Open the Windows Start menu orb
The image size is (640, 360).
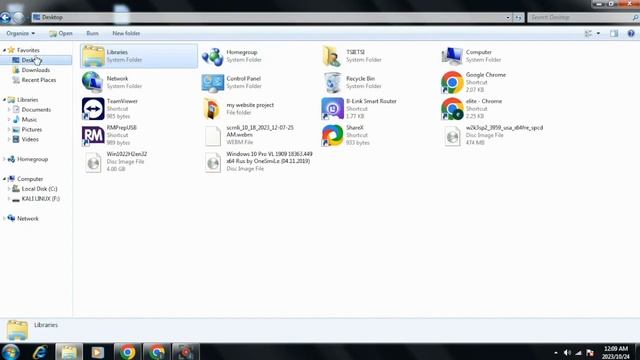tap(10, 351)
